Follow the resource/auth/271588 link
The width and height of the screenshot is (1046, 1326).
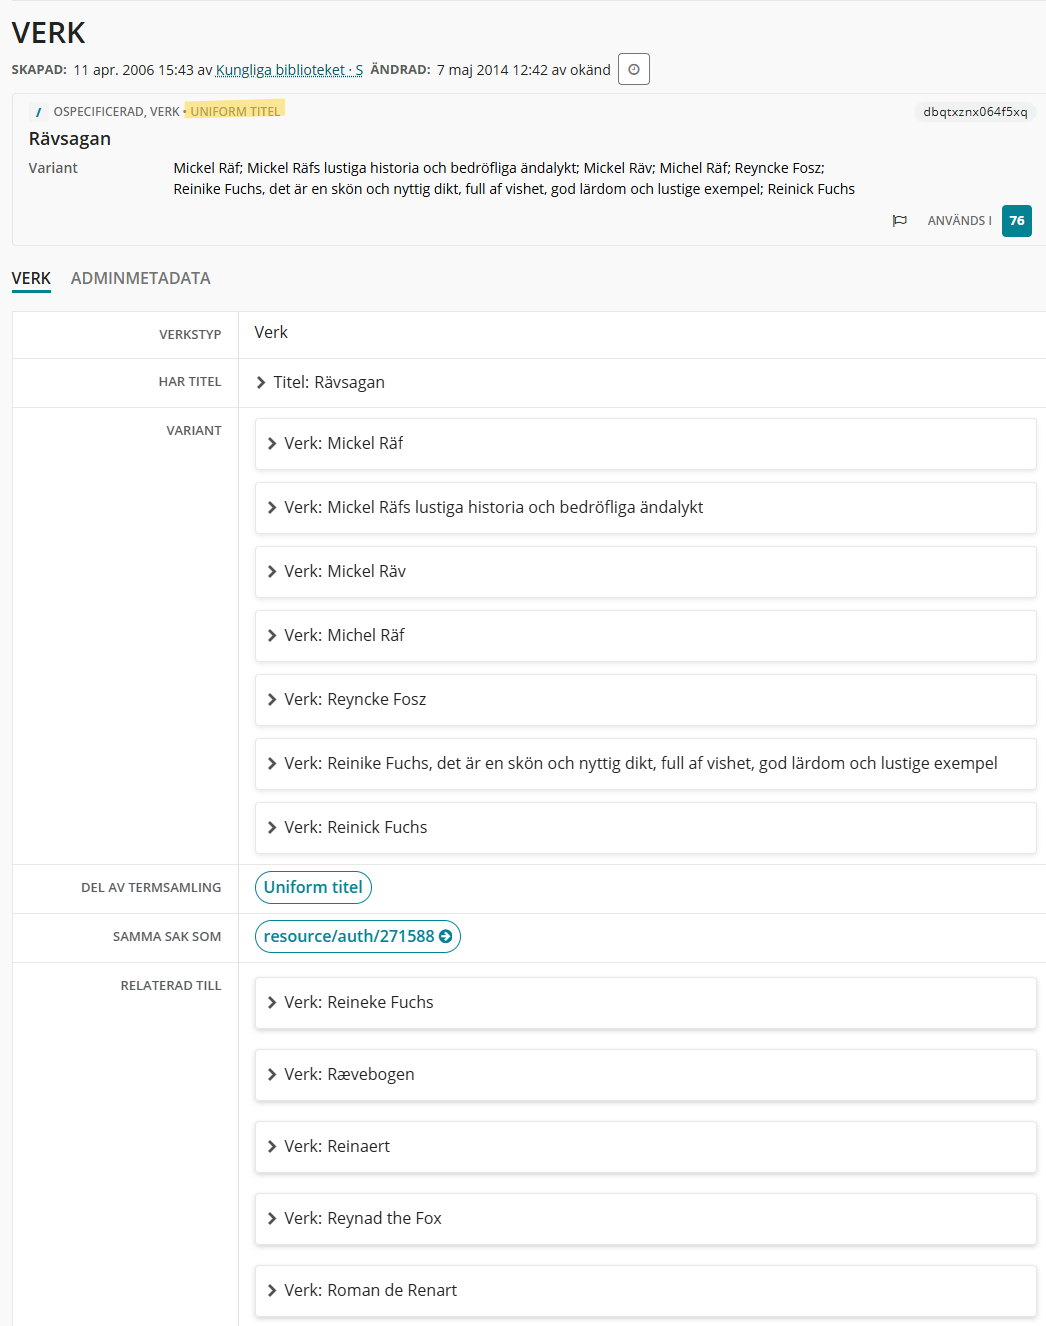click(358, 937)
